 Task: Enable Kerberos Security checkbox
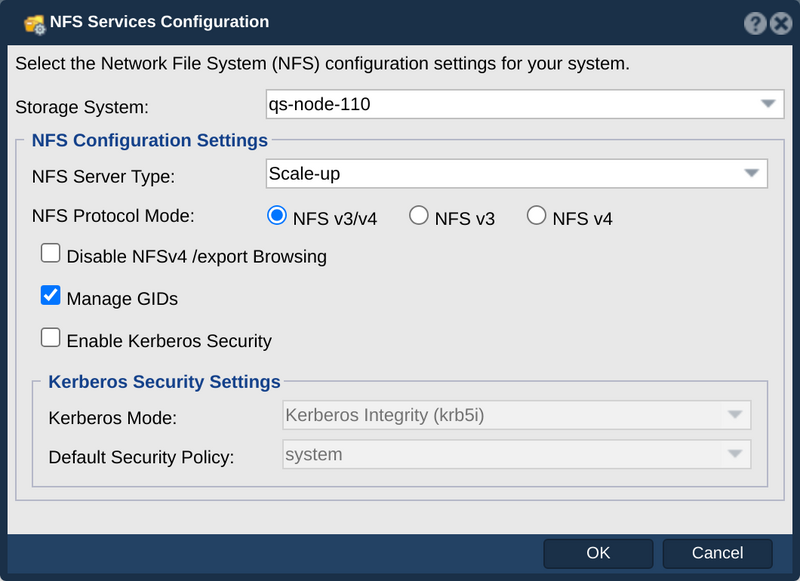51,338
